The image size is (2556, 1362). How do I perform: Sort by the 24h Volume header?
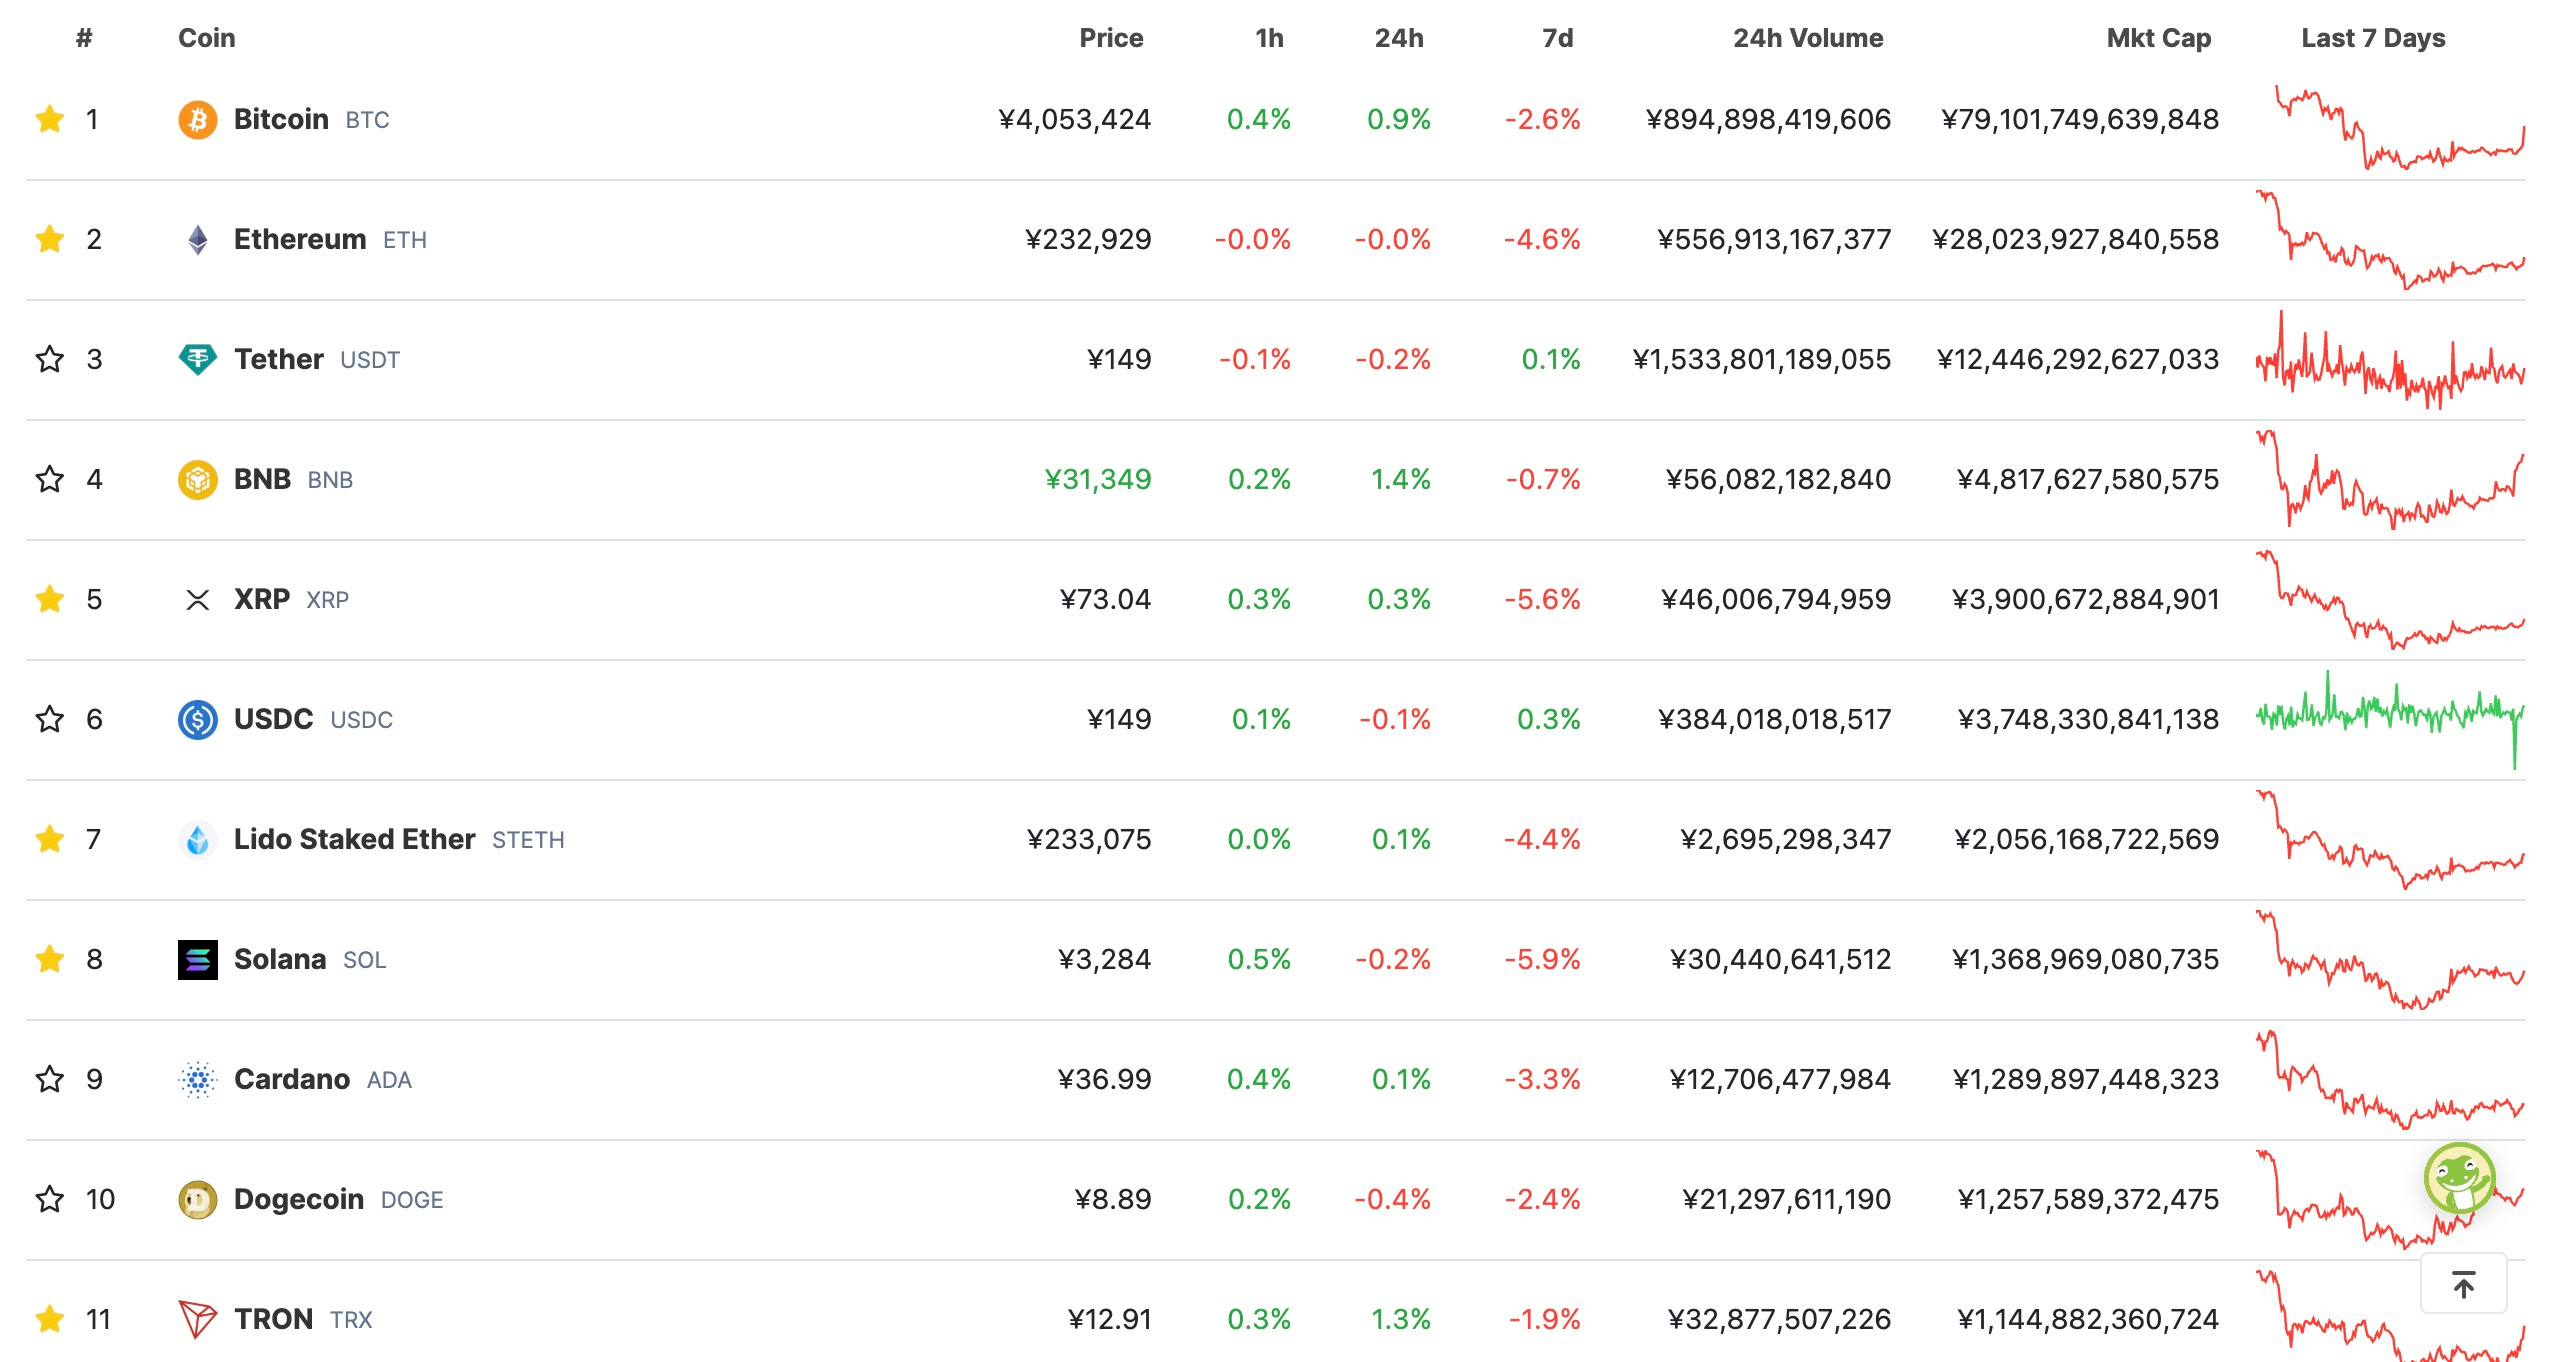(x=1808, y=38)
